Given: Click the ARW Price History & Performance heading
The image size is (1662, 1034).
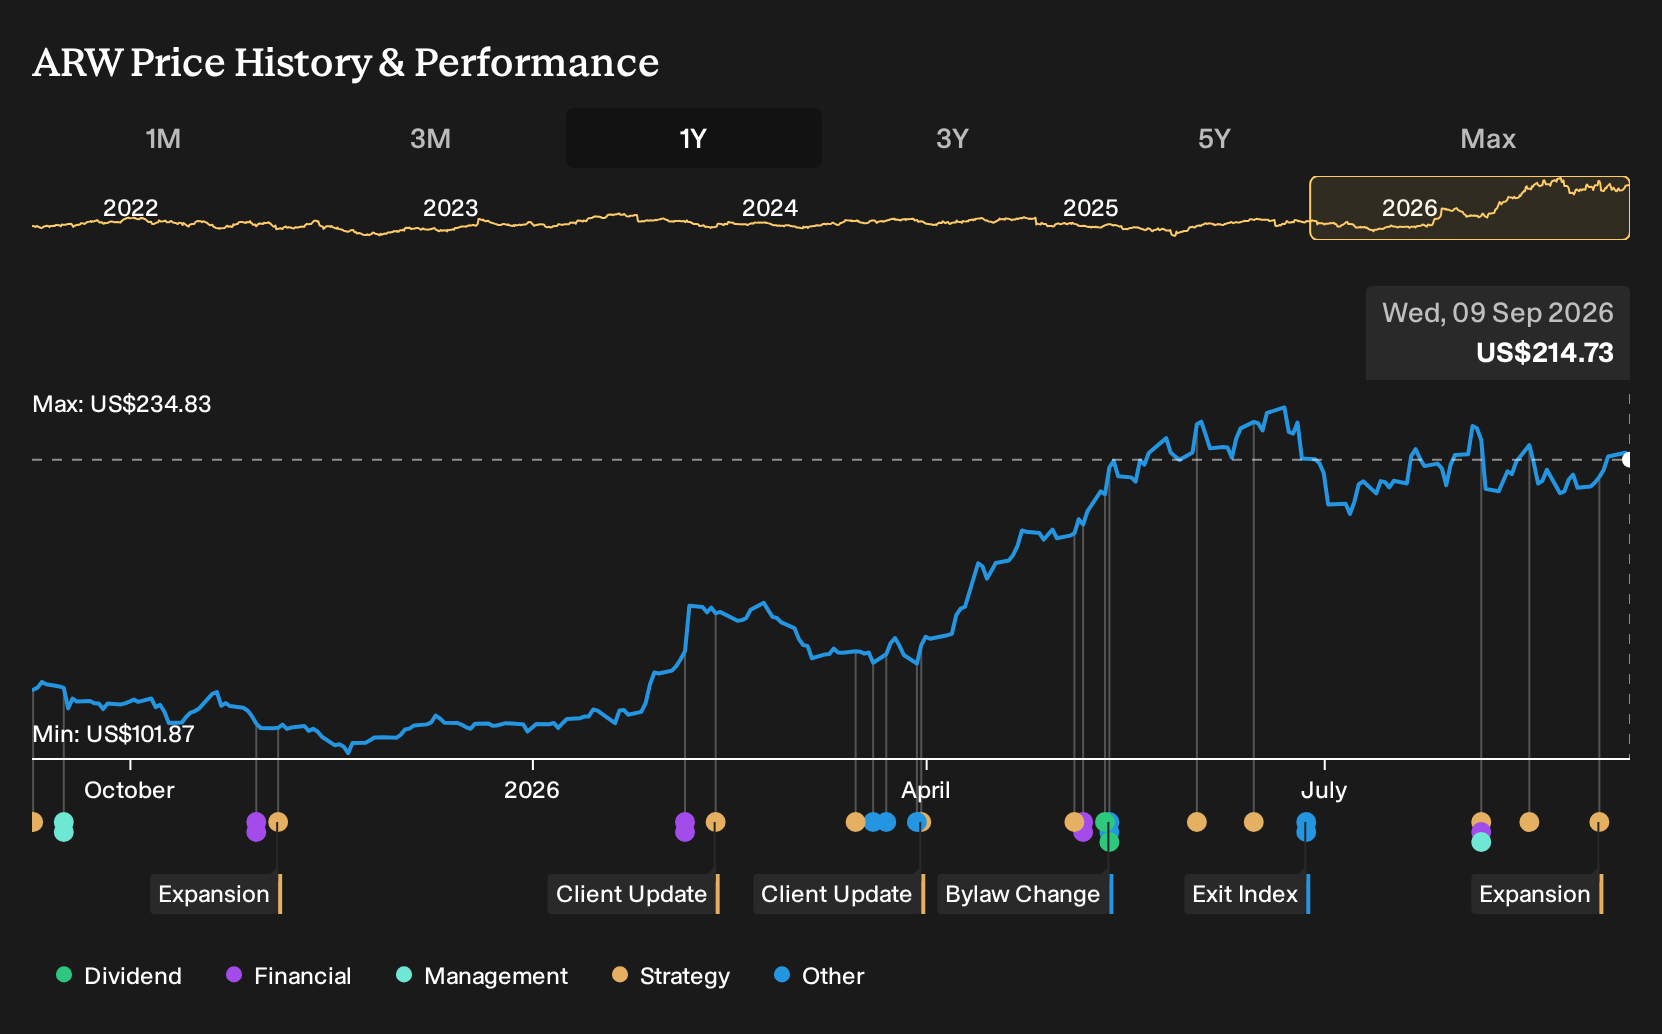Looking at the screenshot, I should pyautogui.click(x=346, y=62).
